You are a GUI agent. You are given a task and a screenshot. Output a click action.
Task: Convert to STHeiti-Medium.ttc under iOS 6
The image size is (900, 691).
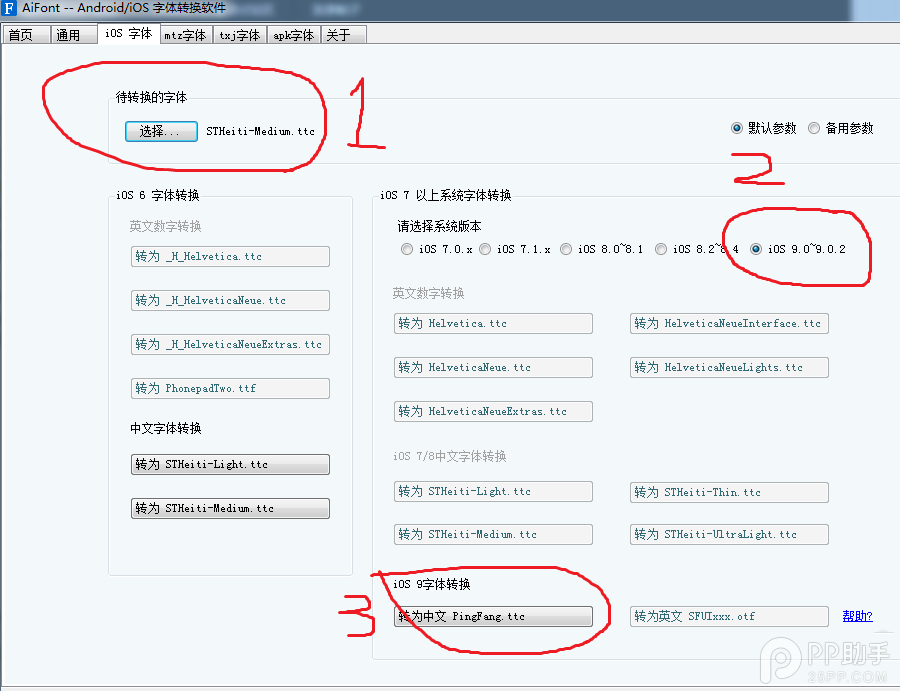[230, 508]
